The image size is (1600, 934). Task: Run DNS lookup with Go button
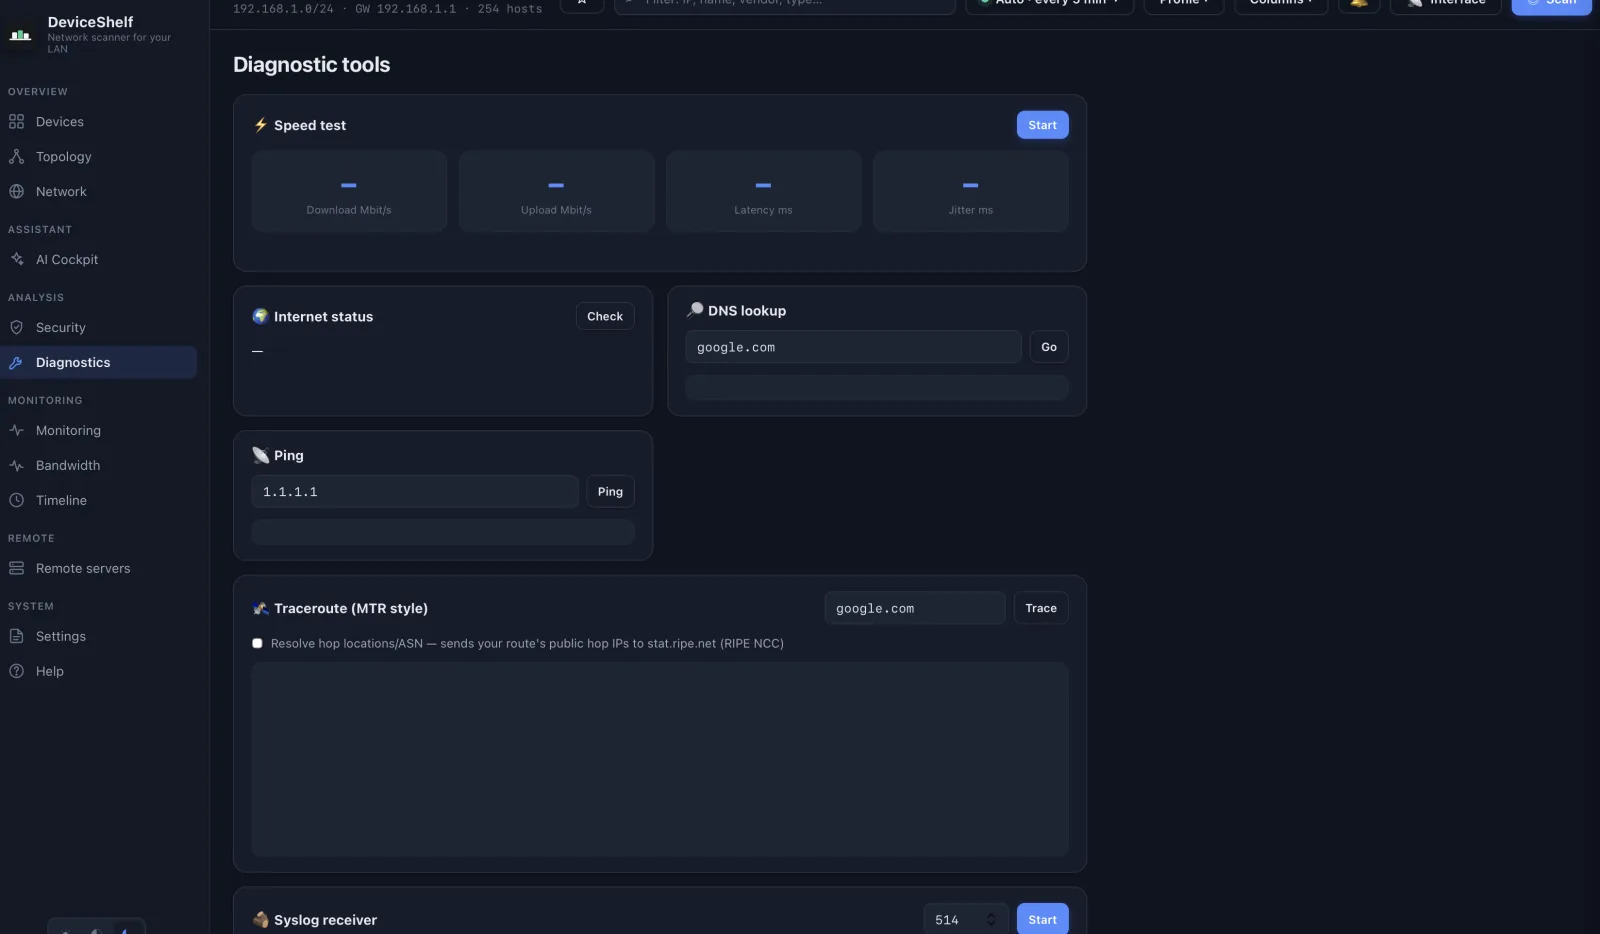click(1049, 347)
